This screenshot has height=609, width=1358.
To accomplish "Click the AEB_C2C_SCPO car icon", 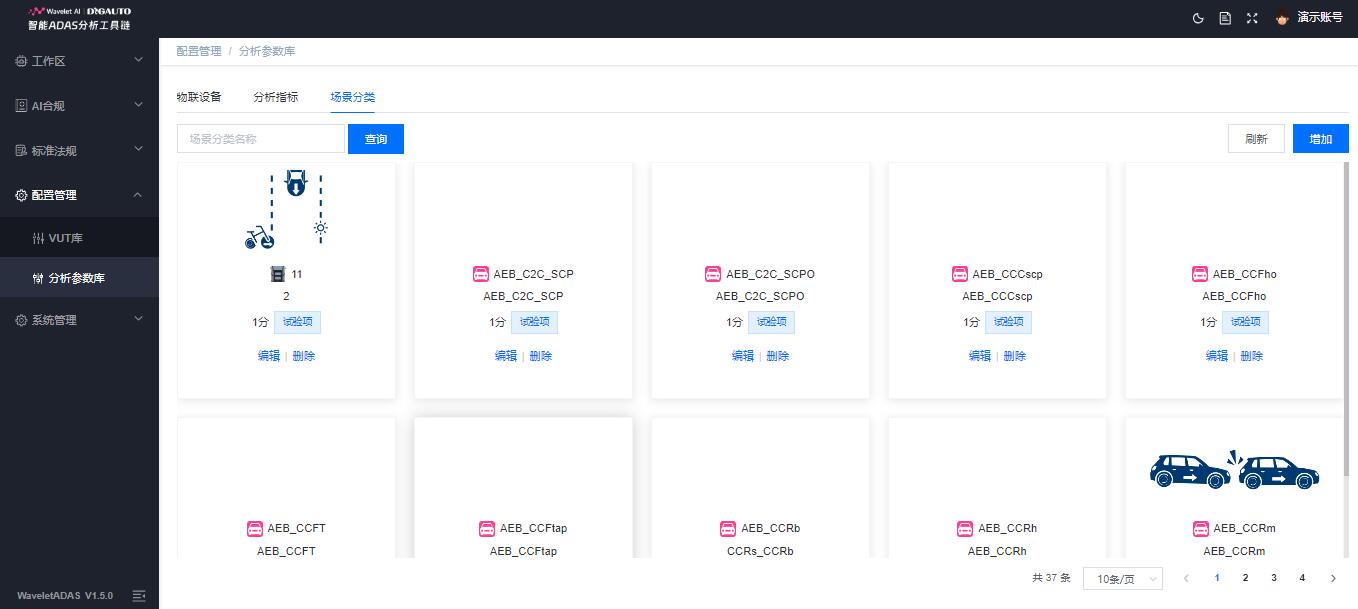I will (713, 274).
